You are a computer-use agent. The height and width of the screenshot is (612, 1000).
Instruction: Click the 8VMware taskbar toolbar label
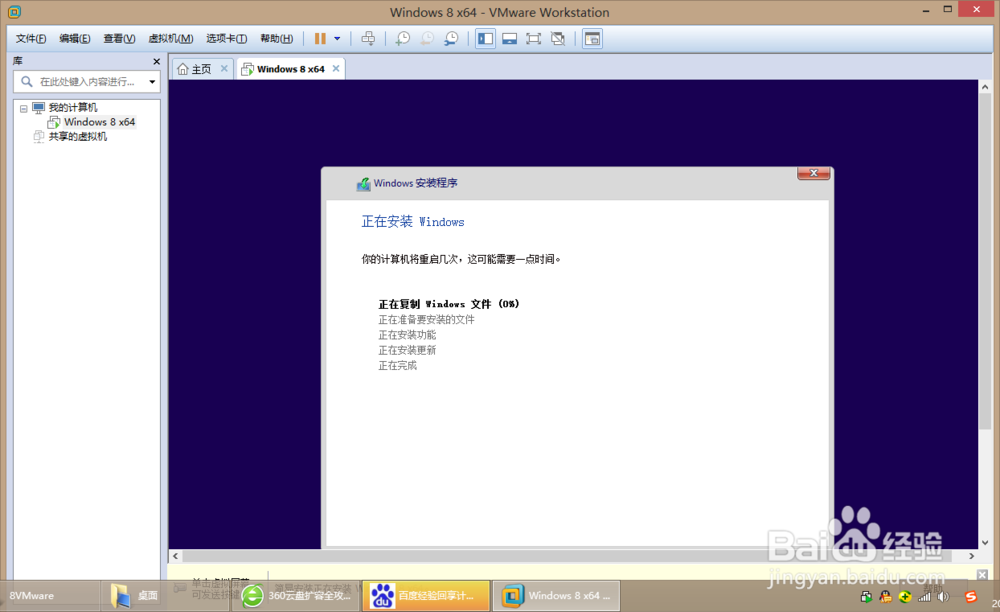pyautogui.click(x=31, y=595)
